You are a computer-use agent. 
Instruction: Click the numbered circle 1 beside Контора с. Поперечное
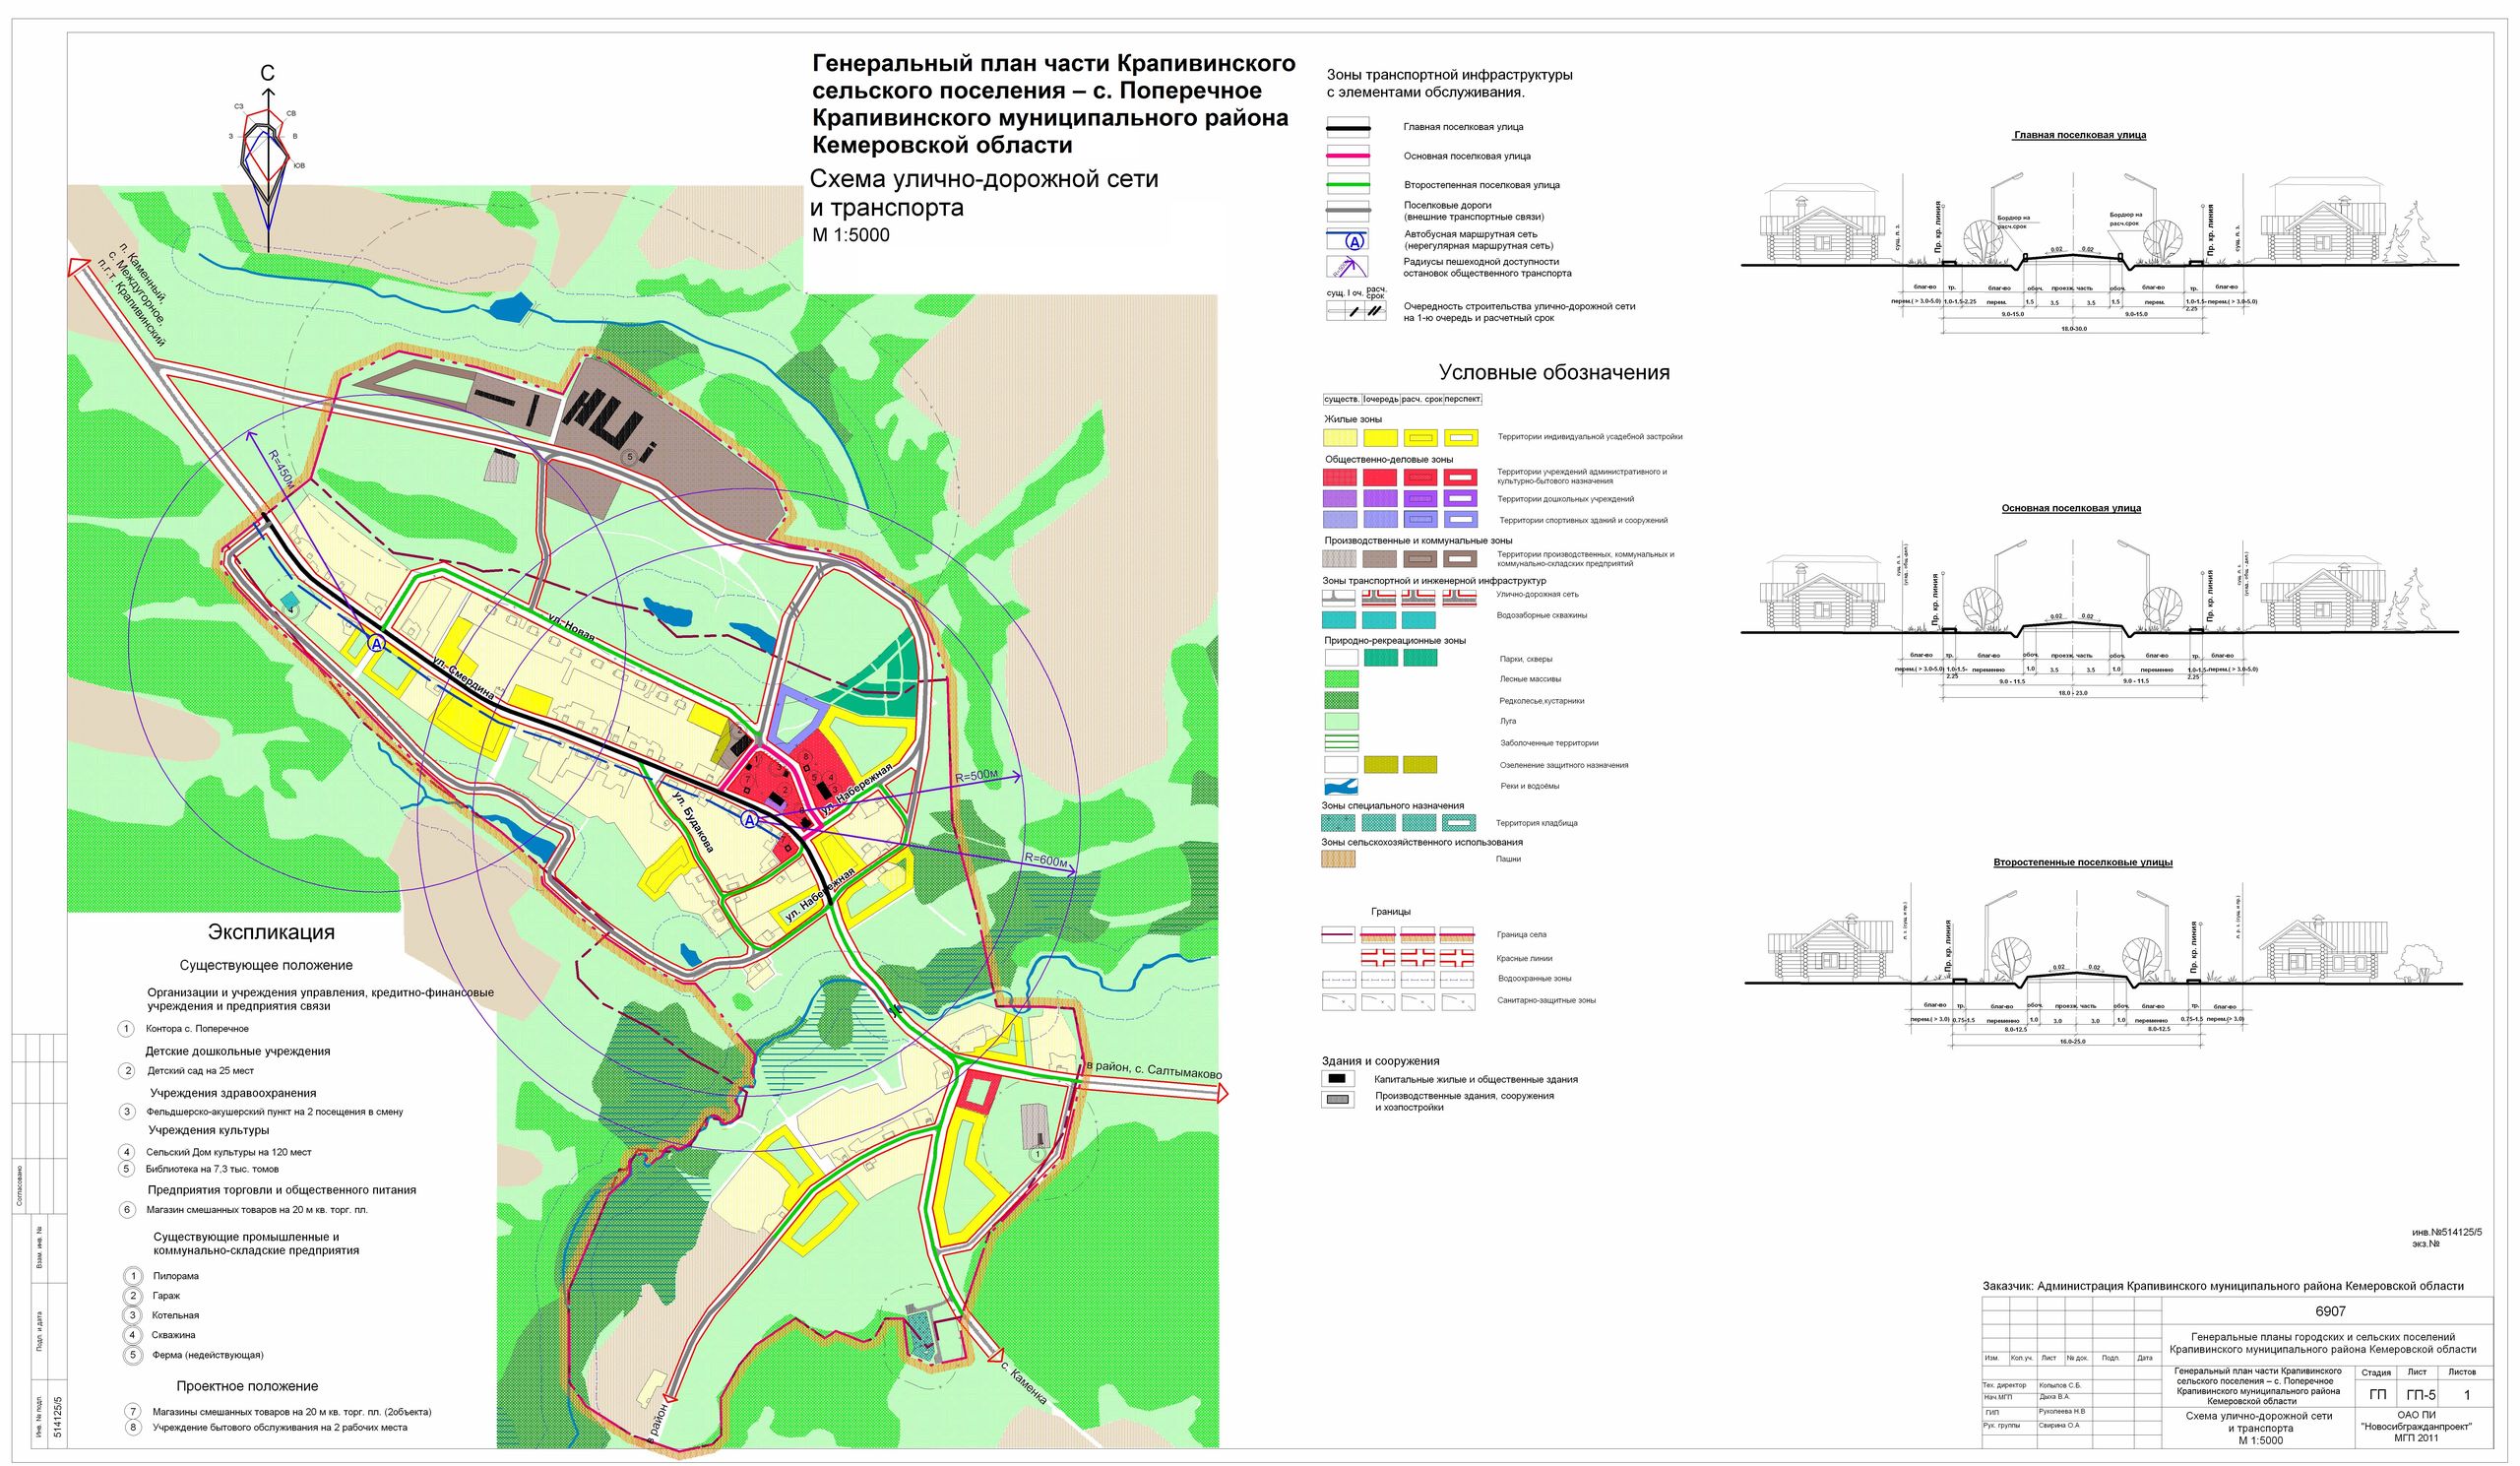126,1029
